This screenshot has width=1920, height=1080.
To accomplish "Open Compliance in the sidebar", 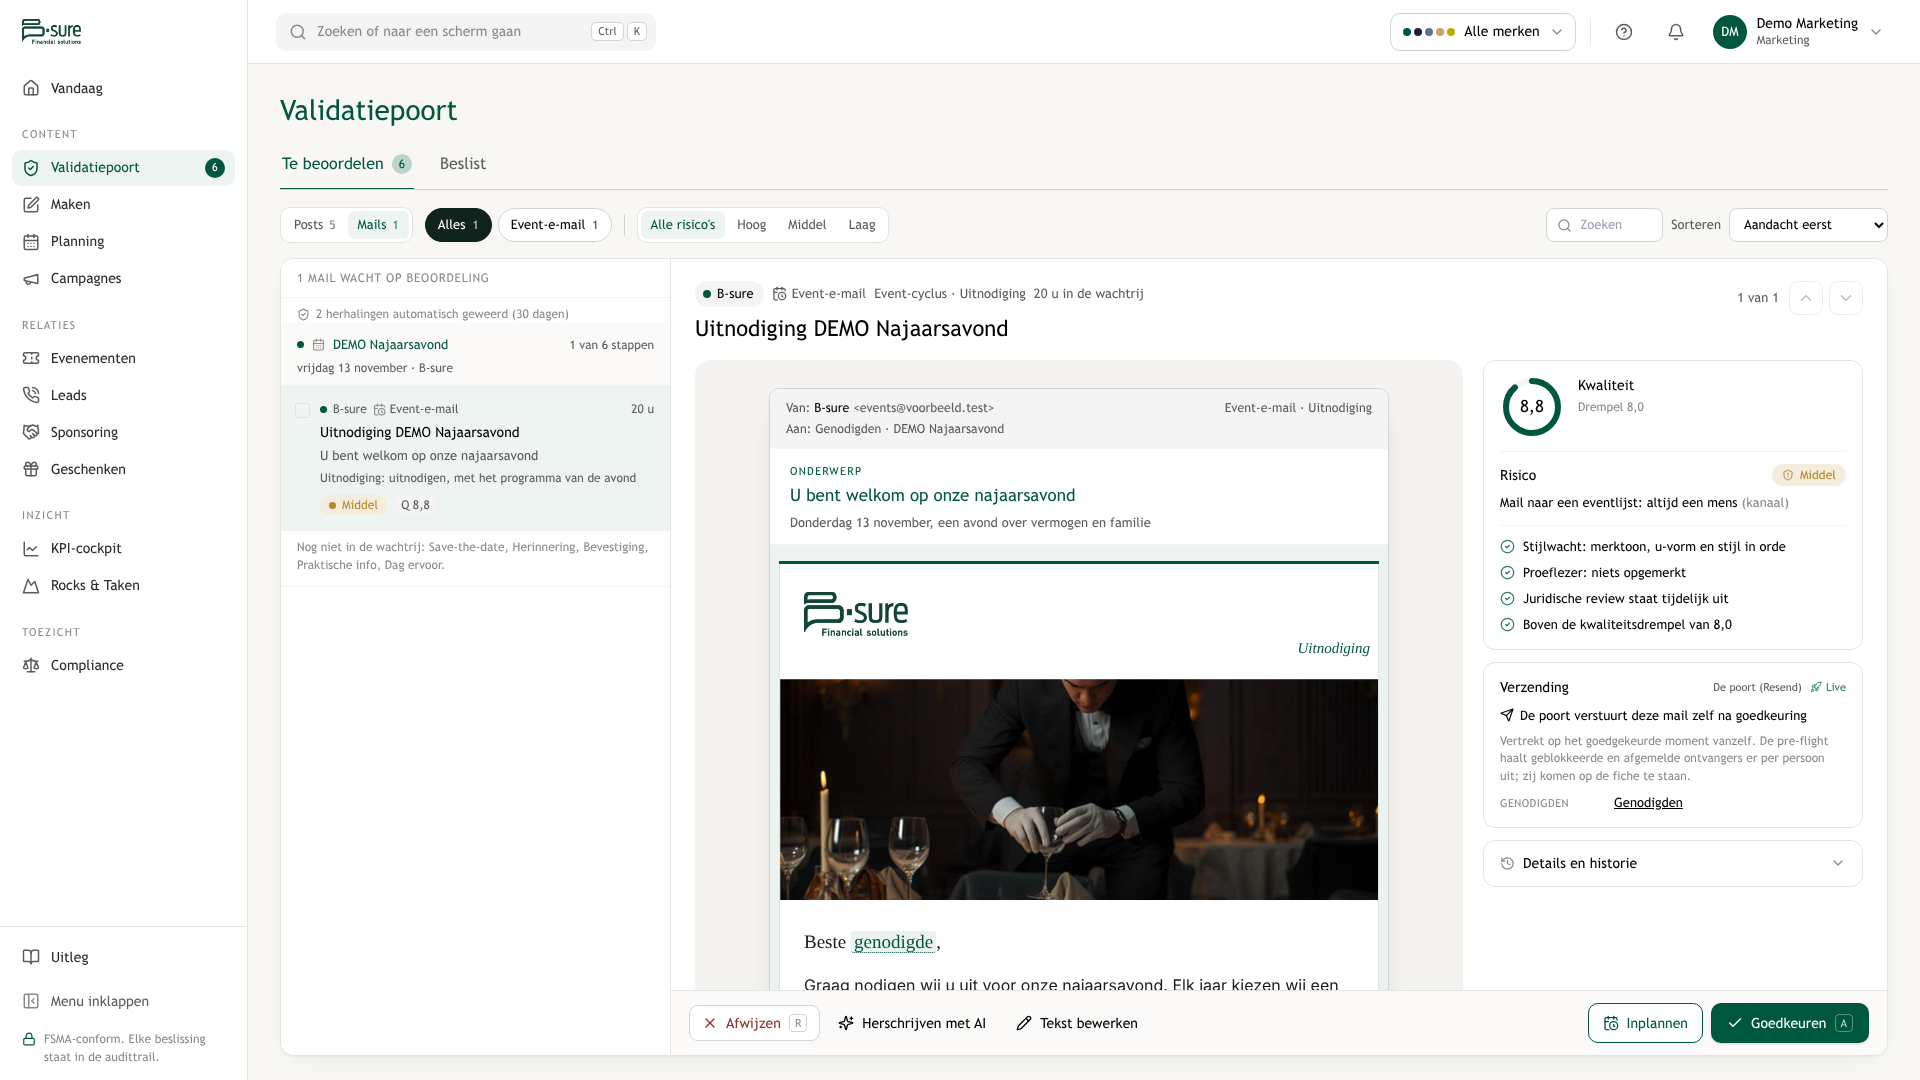I will (x=123, y=665).
